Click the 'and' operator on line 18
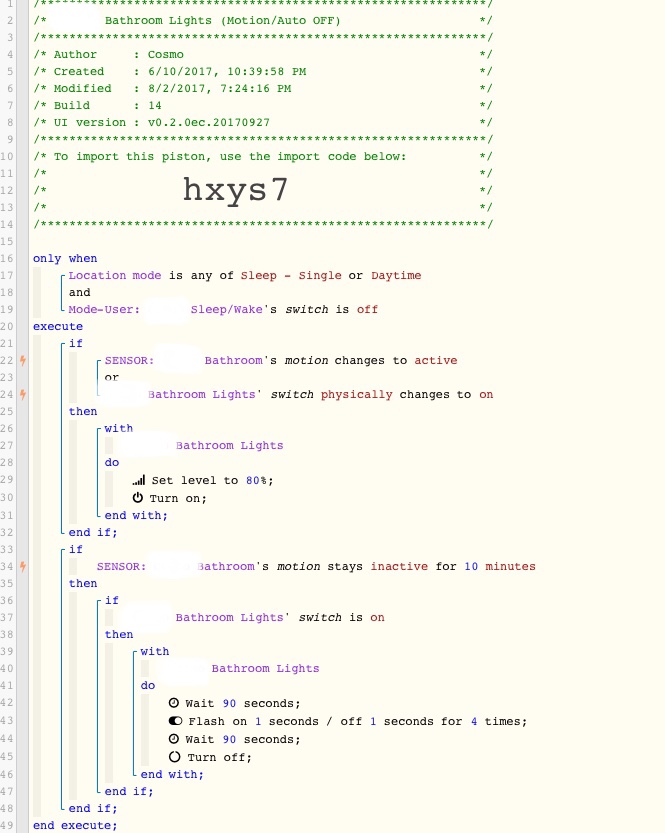This screenshot has width=665, height=833. pyautogui.click(x=80, y=292)
